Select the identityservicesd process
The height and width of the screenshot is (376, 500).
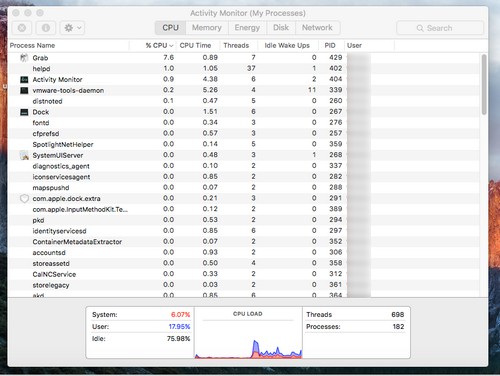(244, 231)
